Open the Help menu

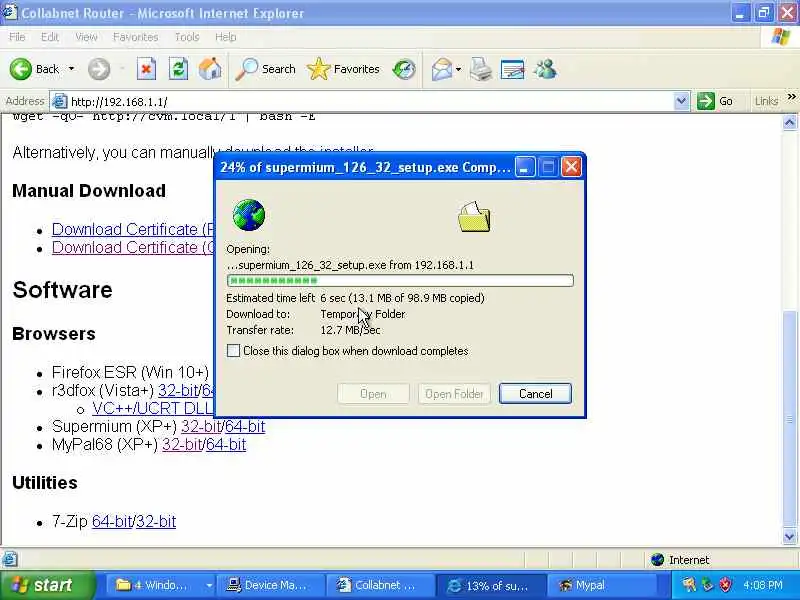click(225, 37)
